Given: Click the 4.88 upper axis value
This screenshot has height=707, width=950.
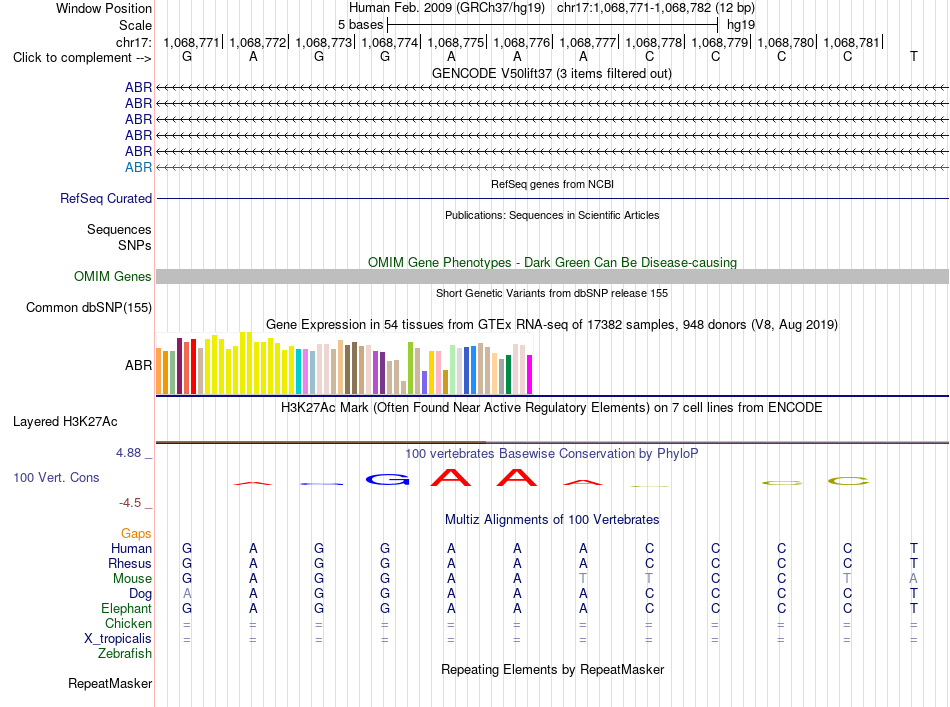Looking at the screenshot, I should click(x=128, y=453).
